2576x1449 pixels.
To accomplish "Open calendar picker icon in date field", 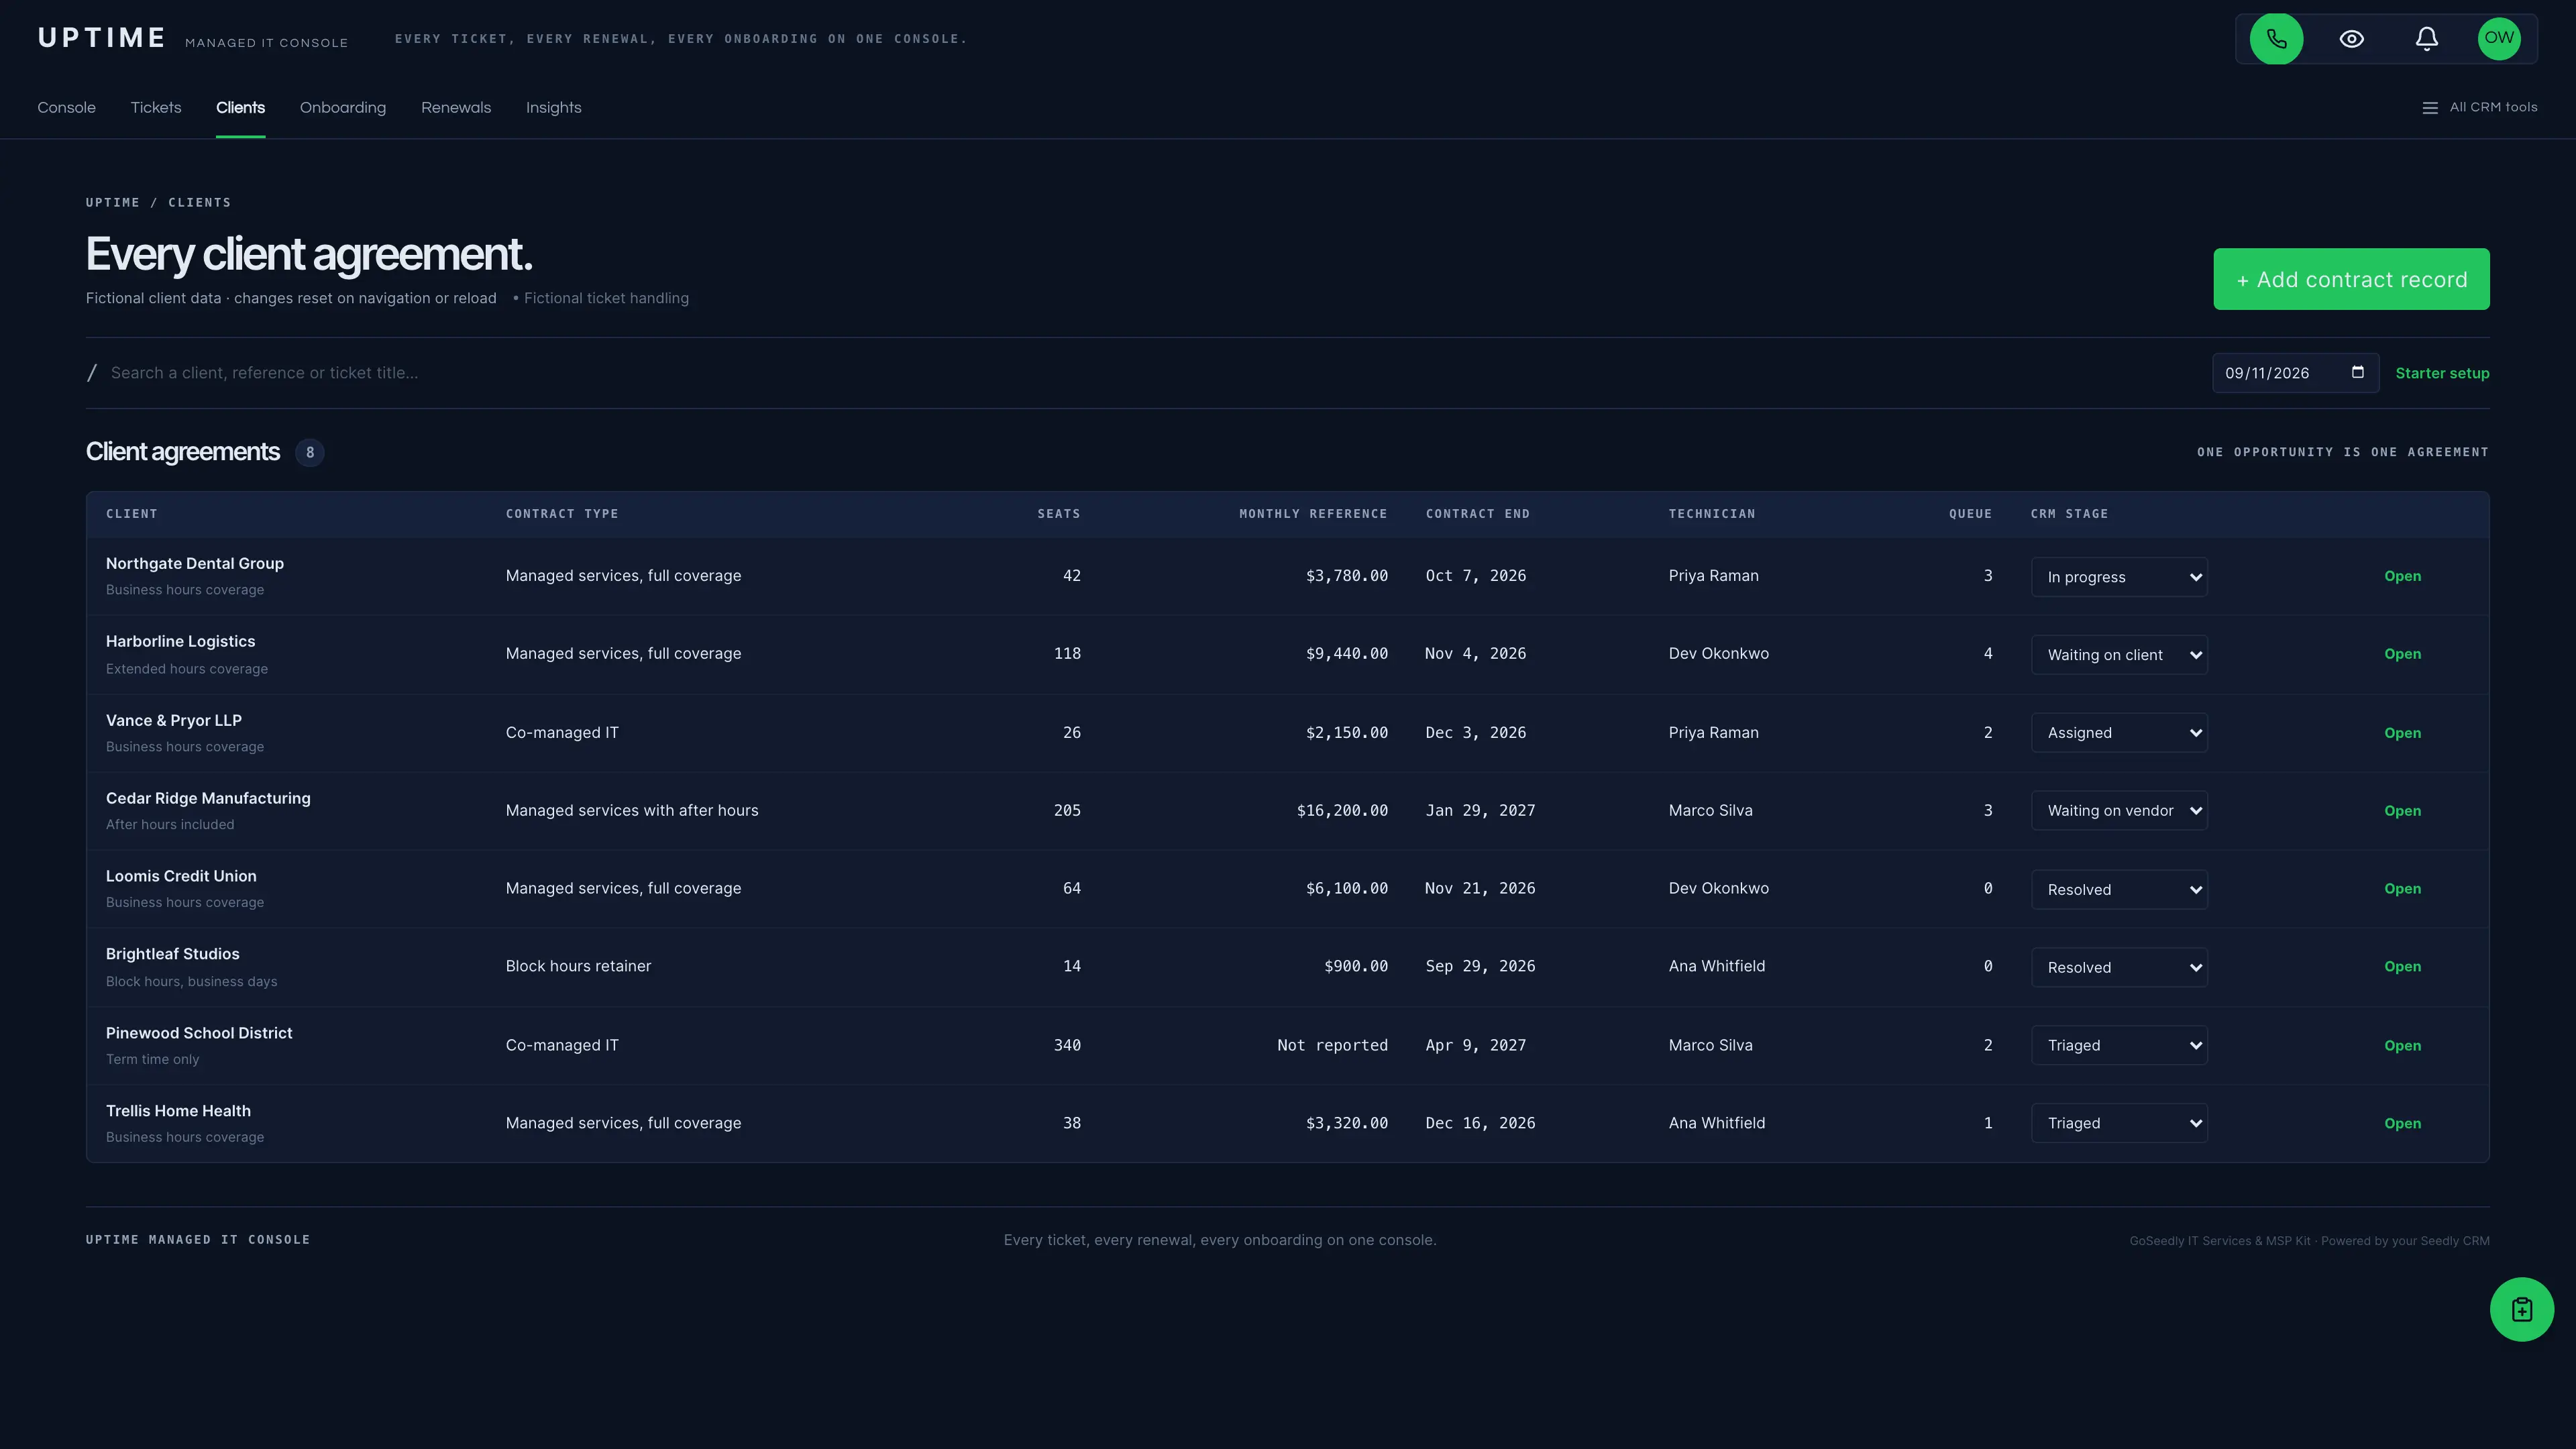I will point(2358,372).
